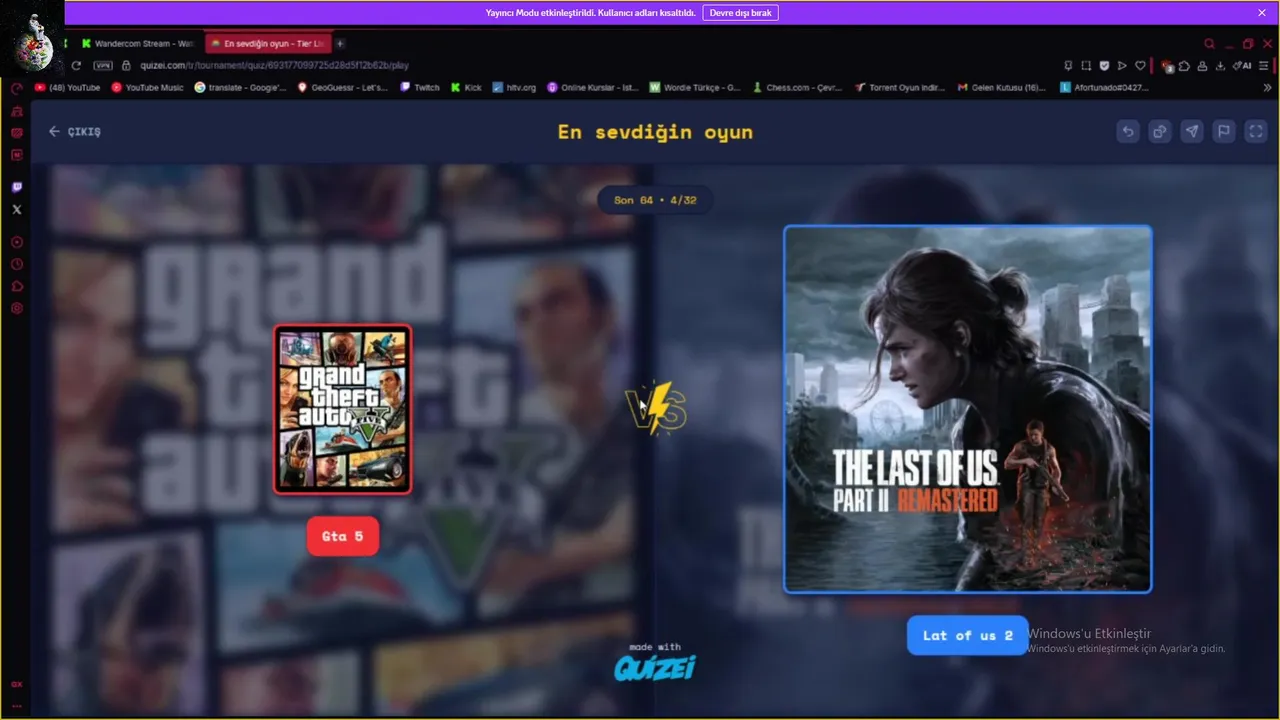This screenshot has width=1280, height=720.
Task: Open the GeoGuessr bookmark
Action: tap(343, 87)
